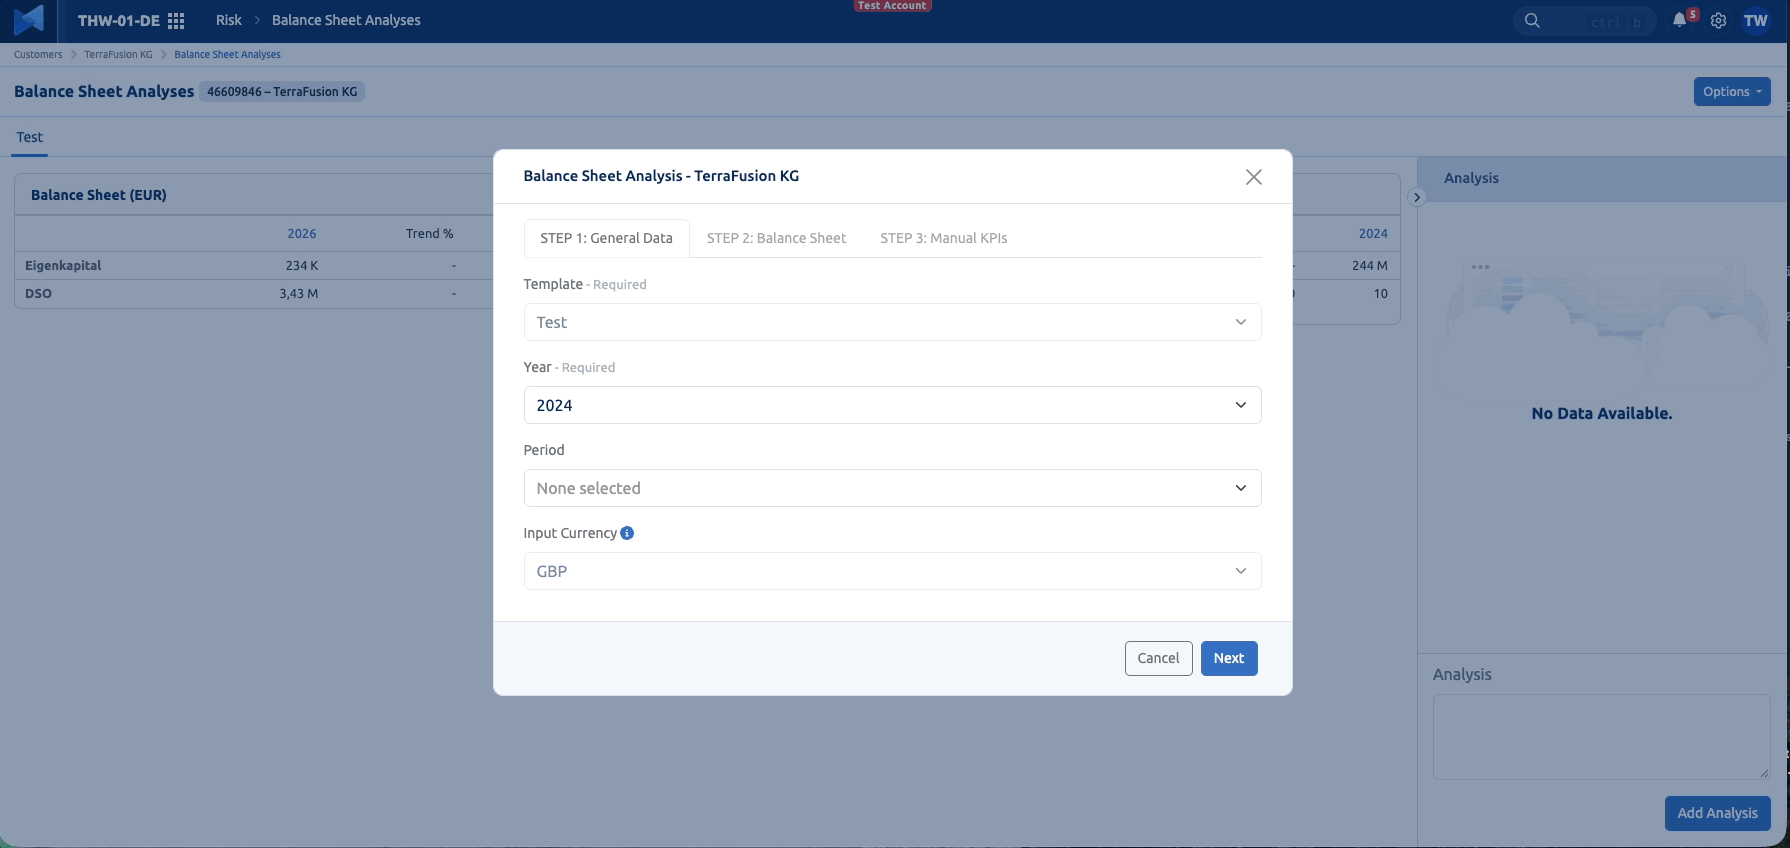Open the settings gear icon
This screenshot has height=848, width=1790.
click(x=1718, y=21)
